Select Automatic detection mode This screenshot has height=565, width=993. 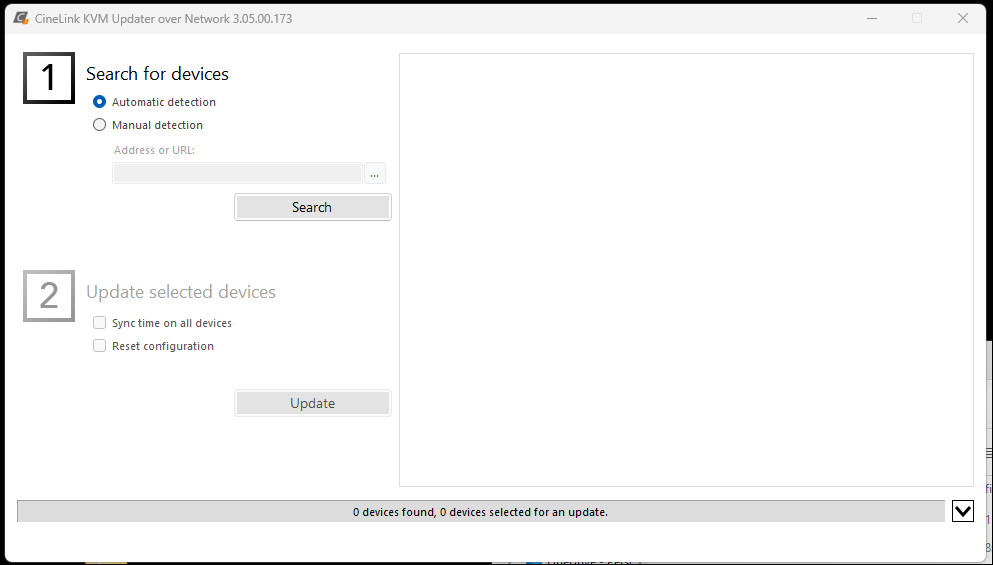tap(99, 102)
